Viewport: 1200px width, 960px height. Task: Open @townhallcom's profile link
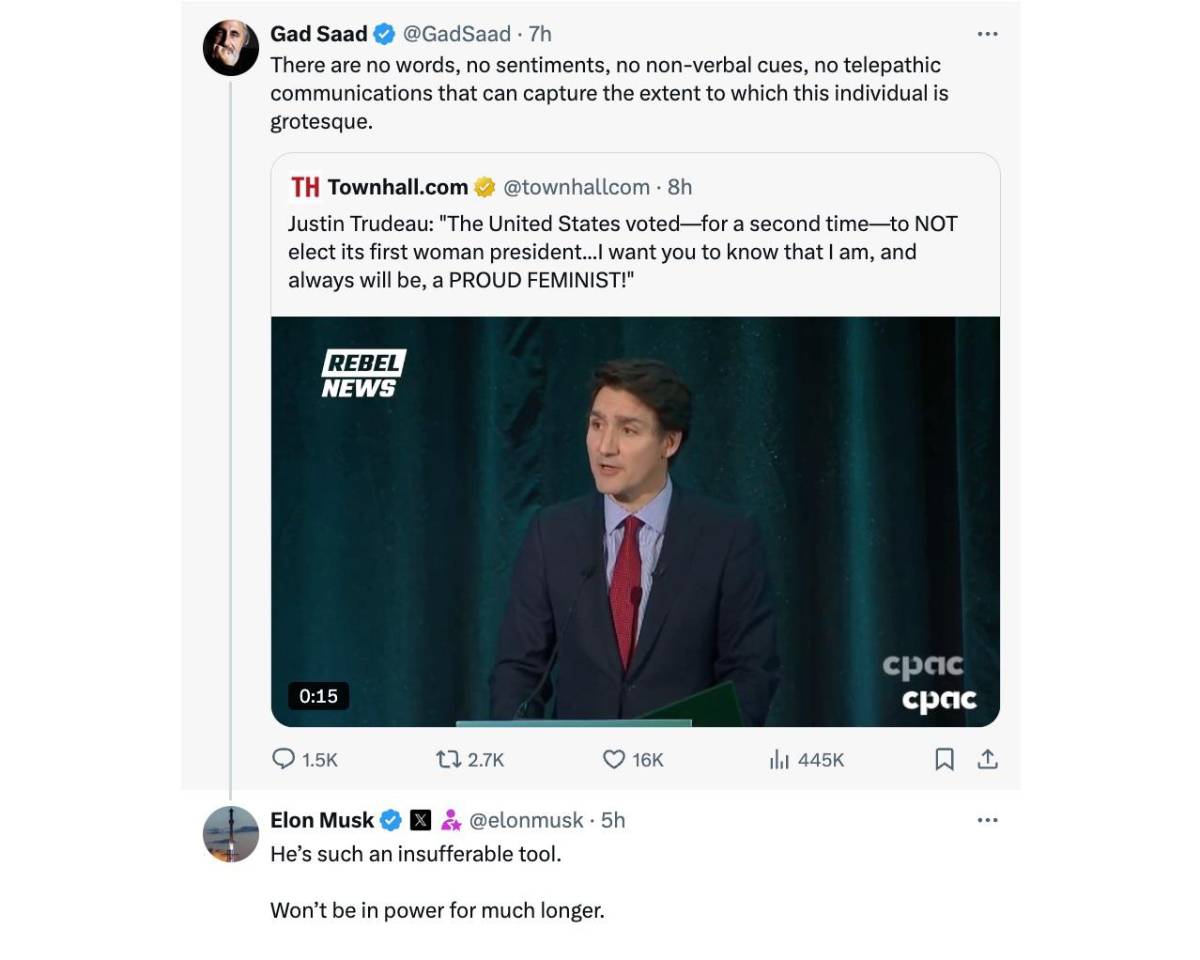click(575, 186)
